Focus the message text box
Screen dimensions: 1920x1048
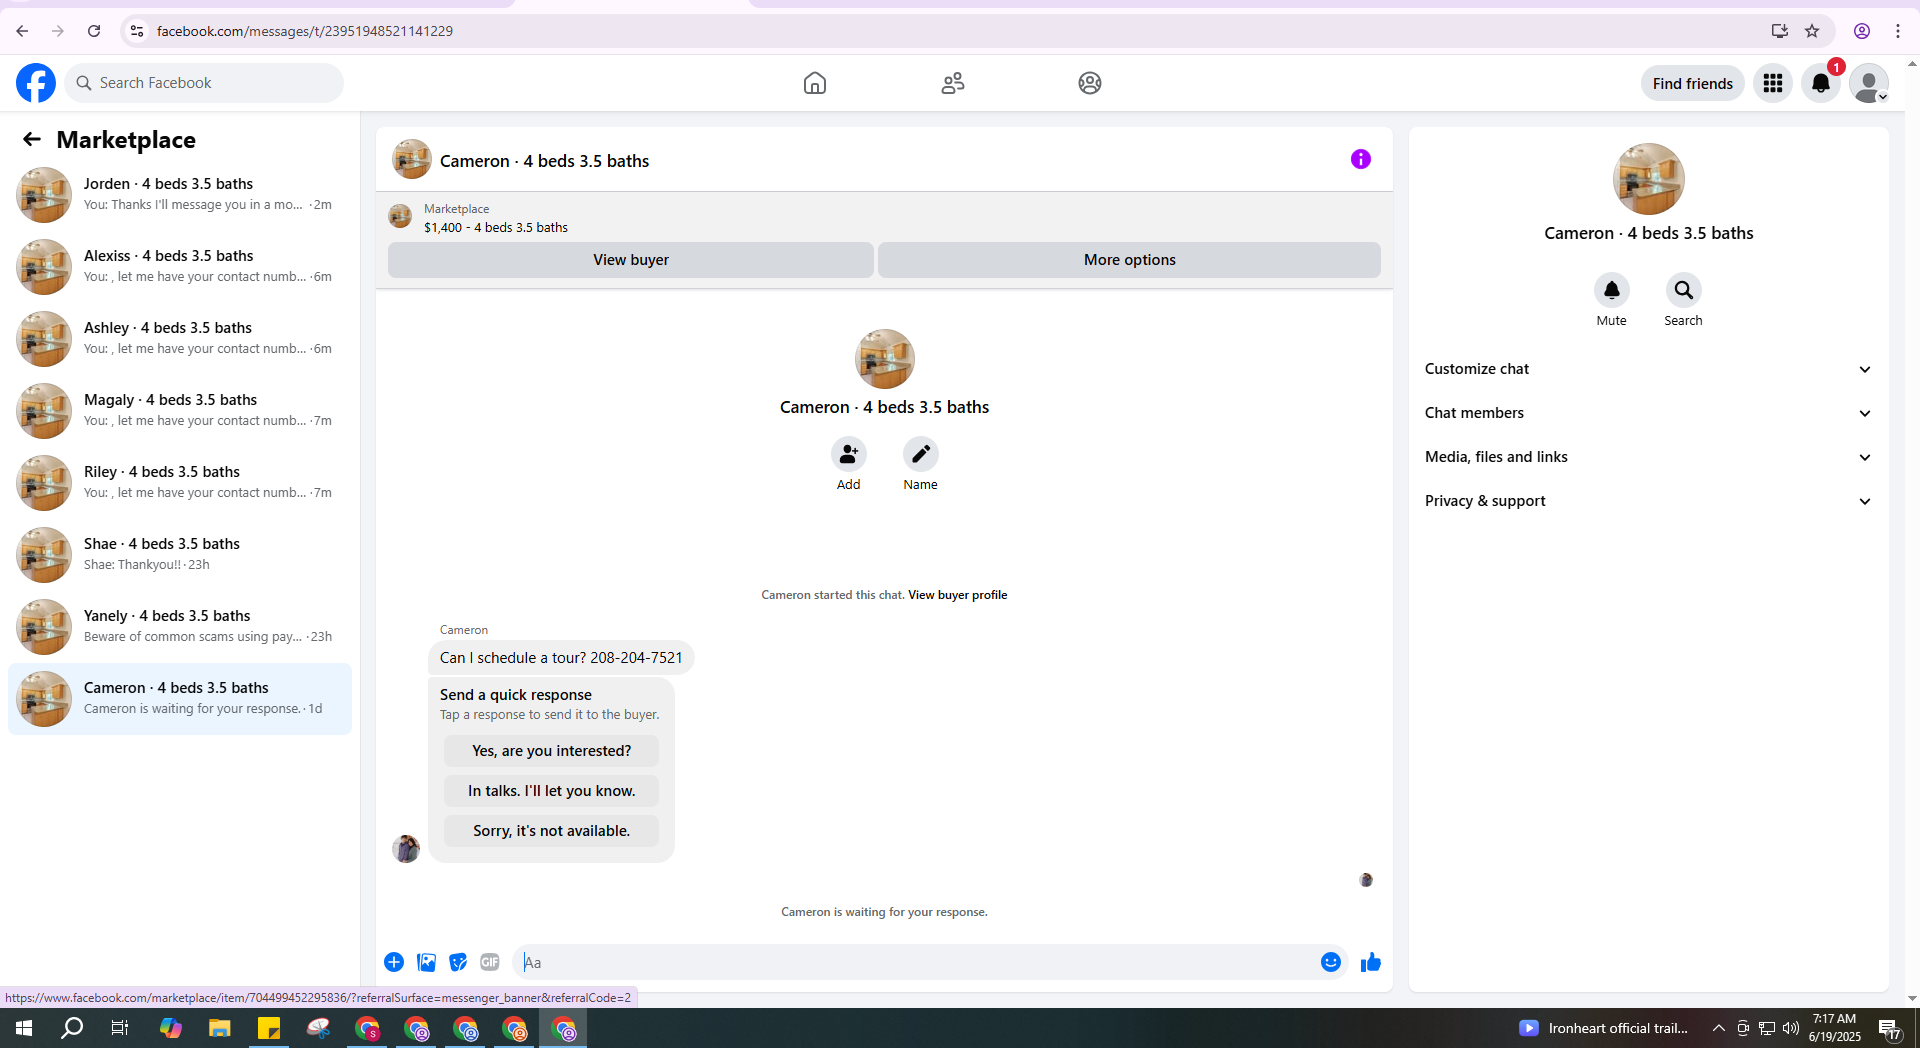tap(914, 962)
